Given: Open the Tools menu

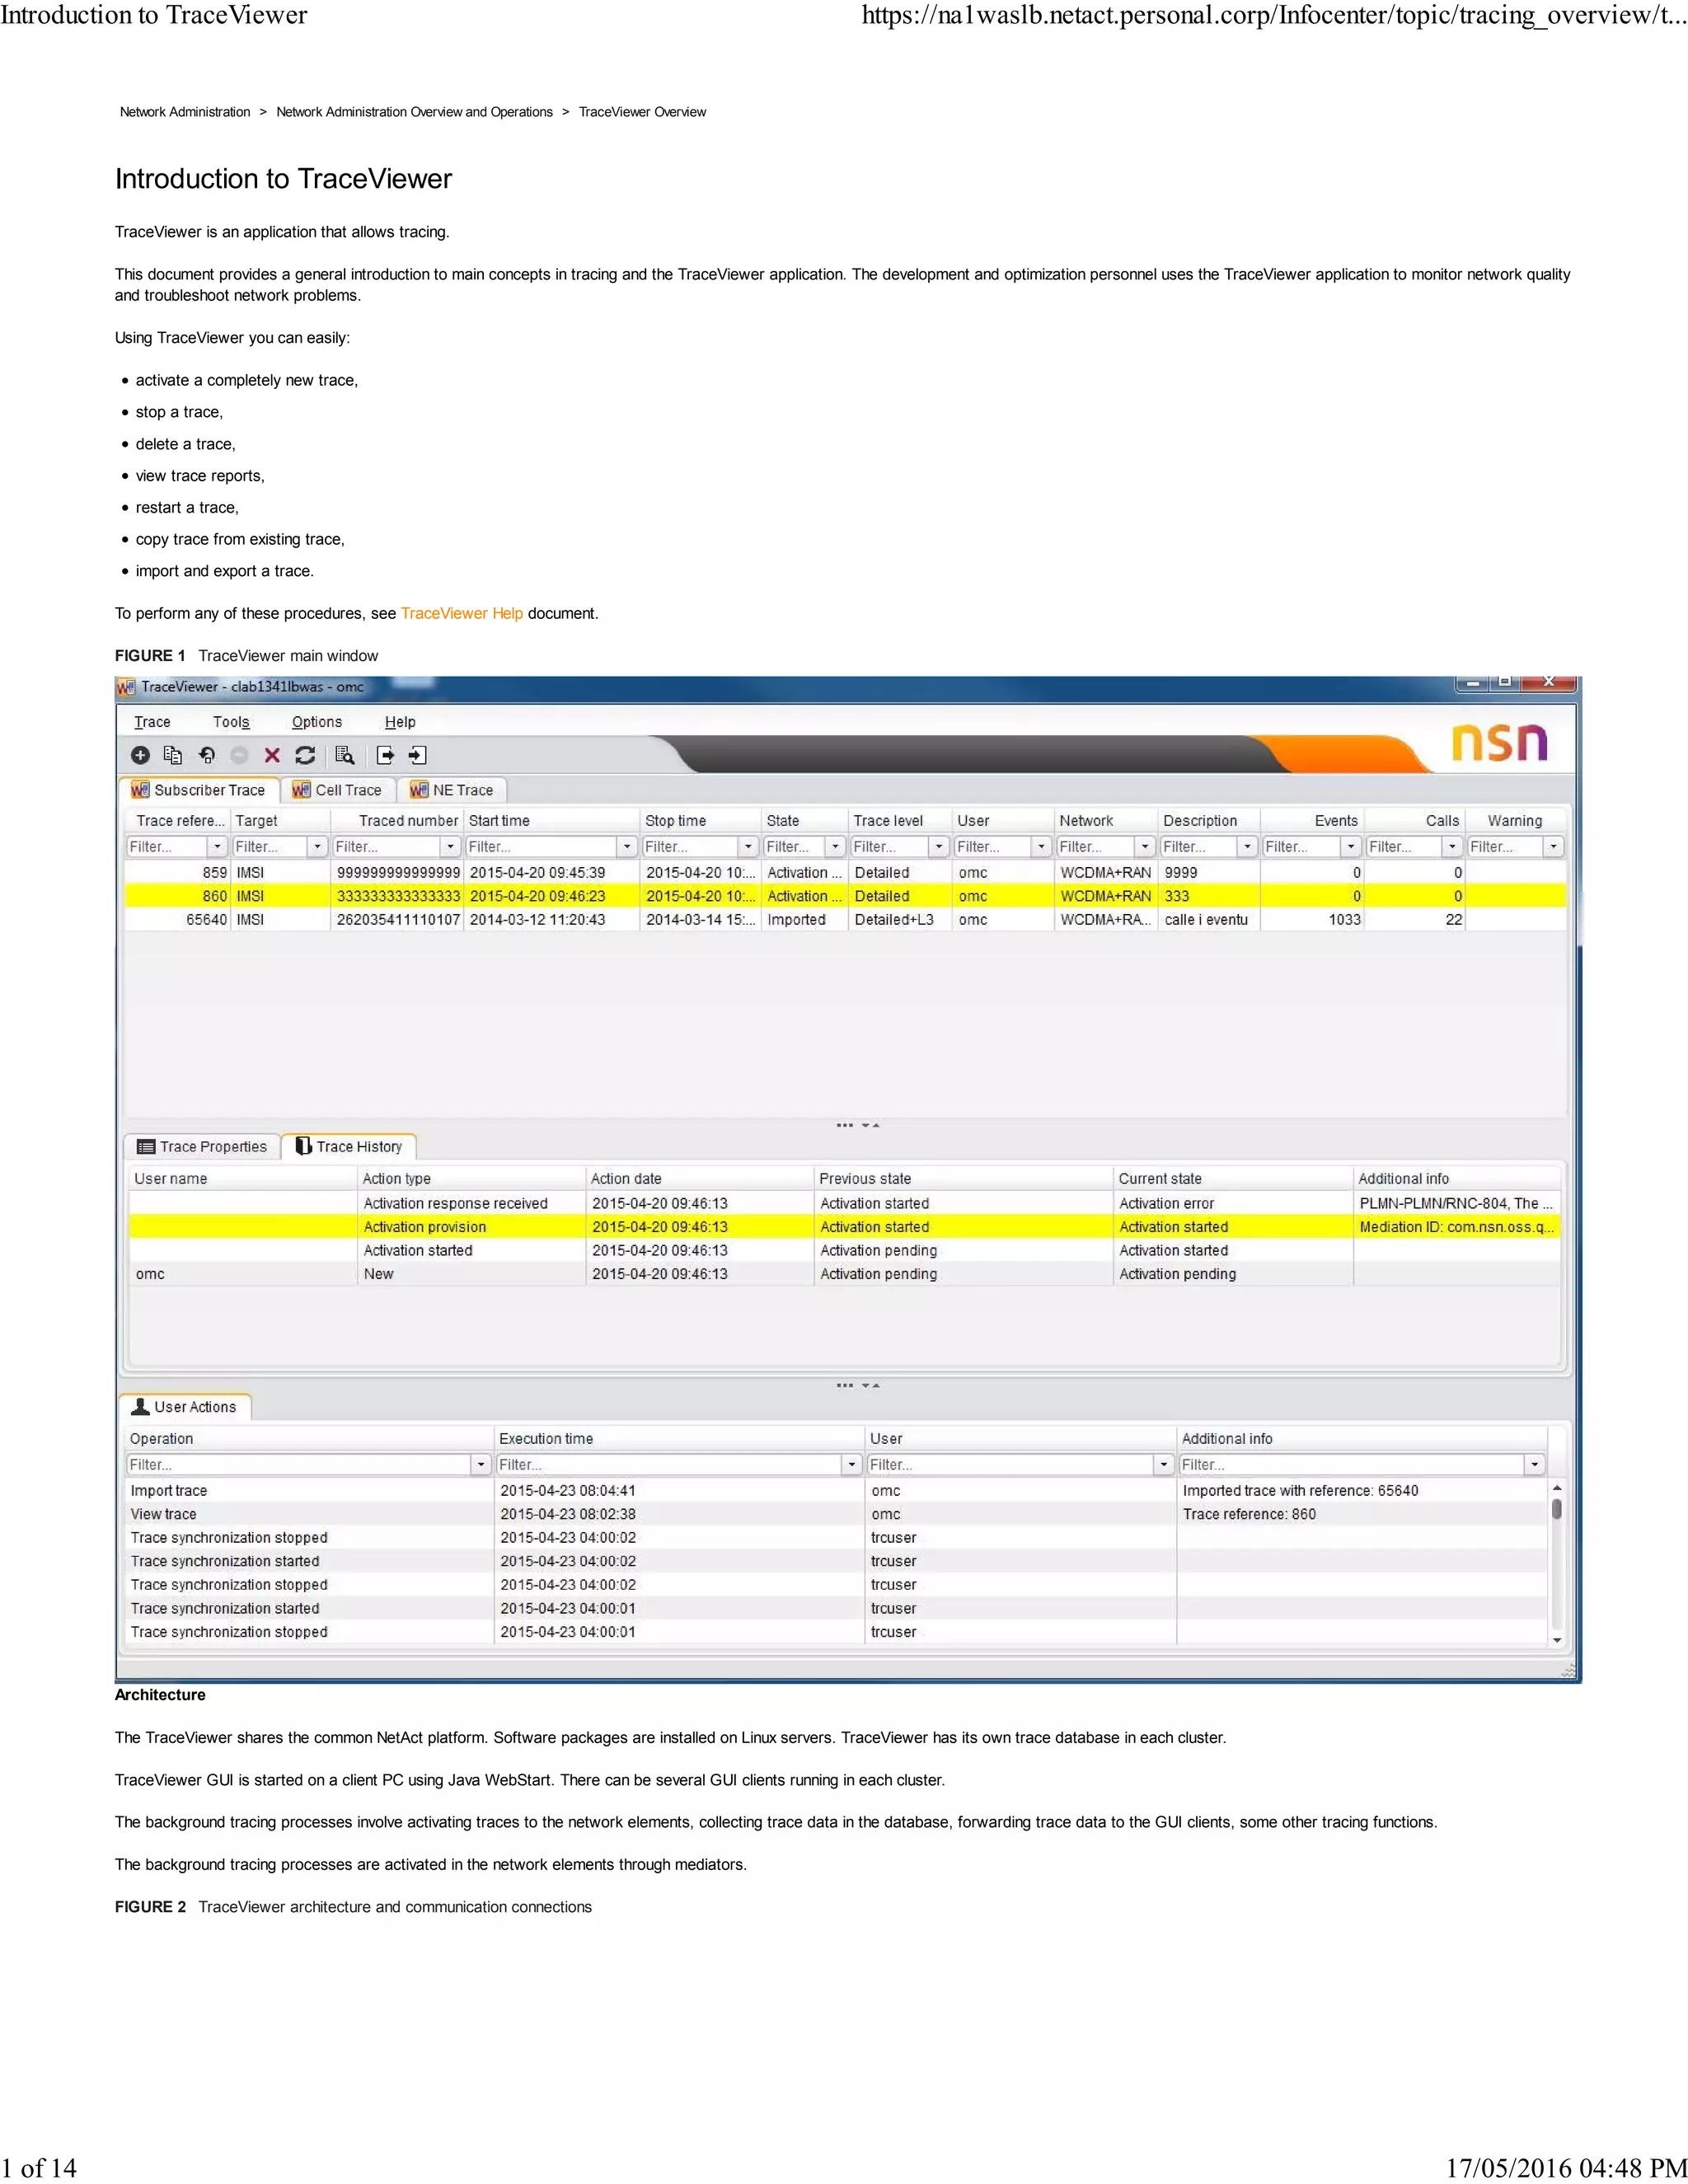Looking at the screenshot, I should pyautogui.click(x=231, y=722).
